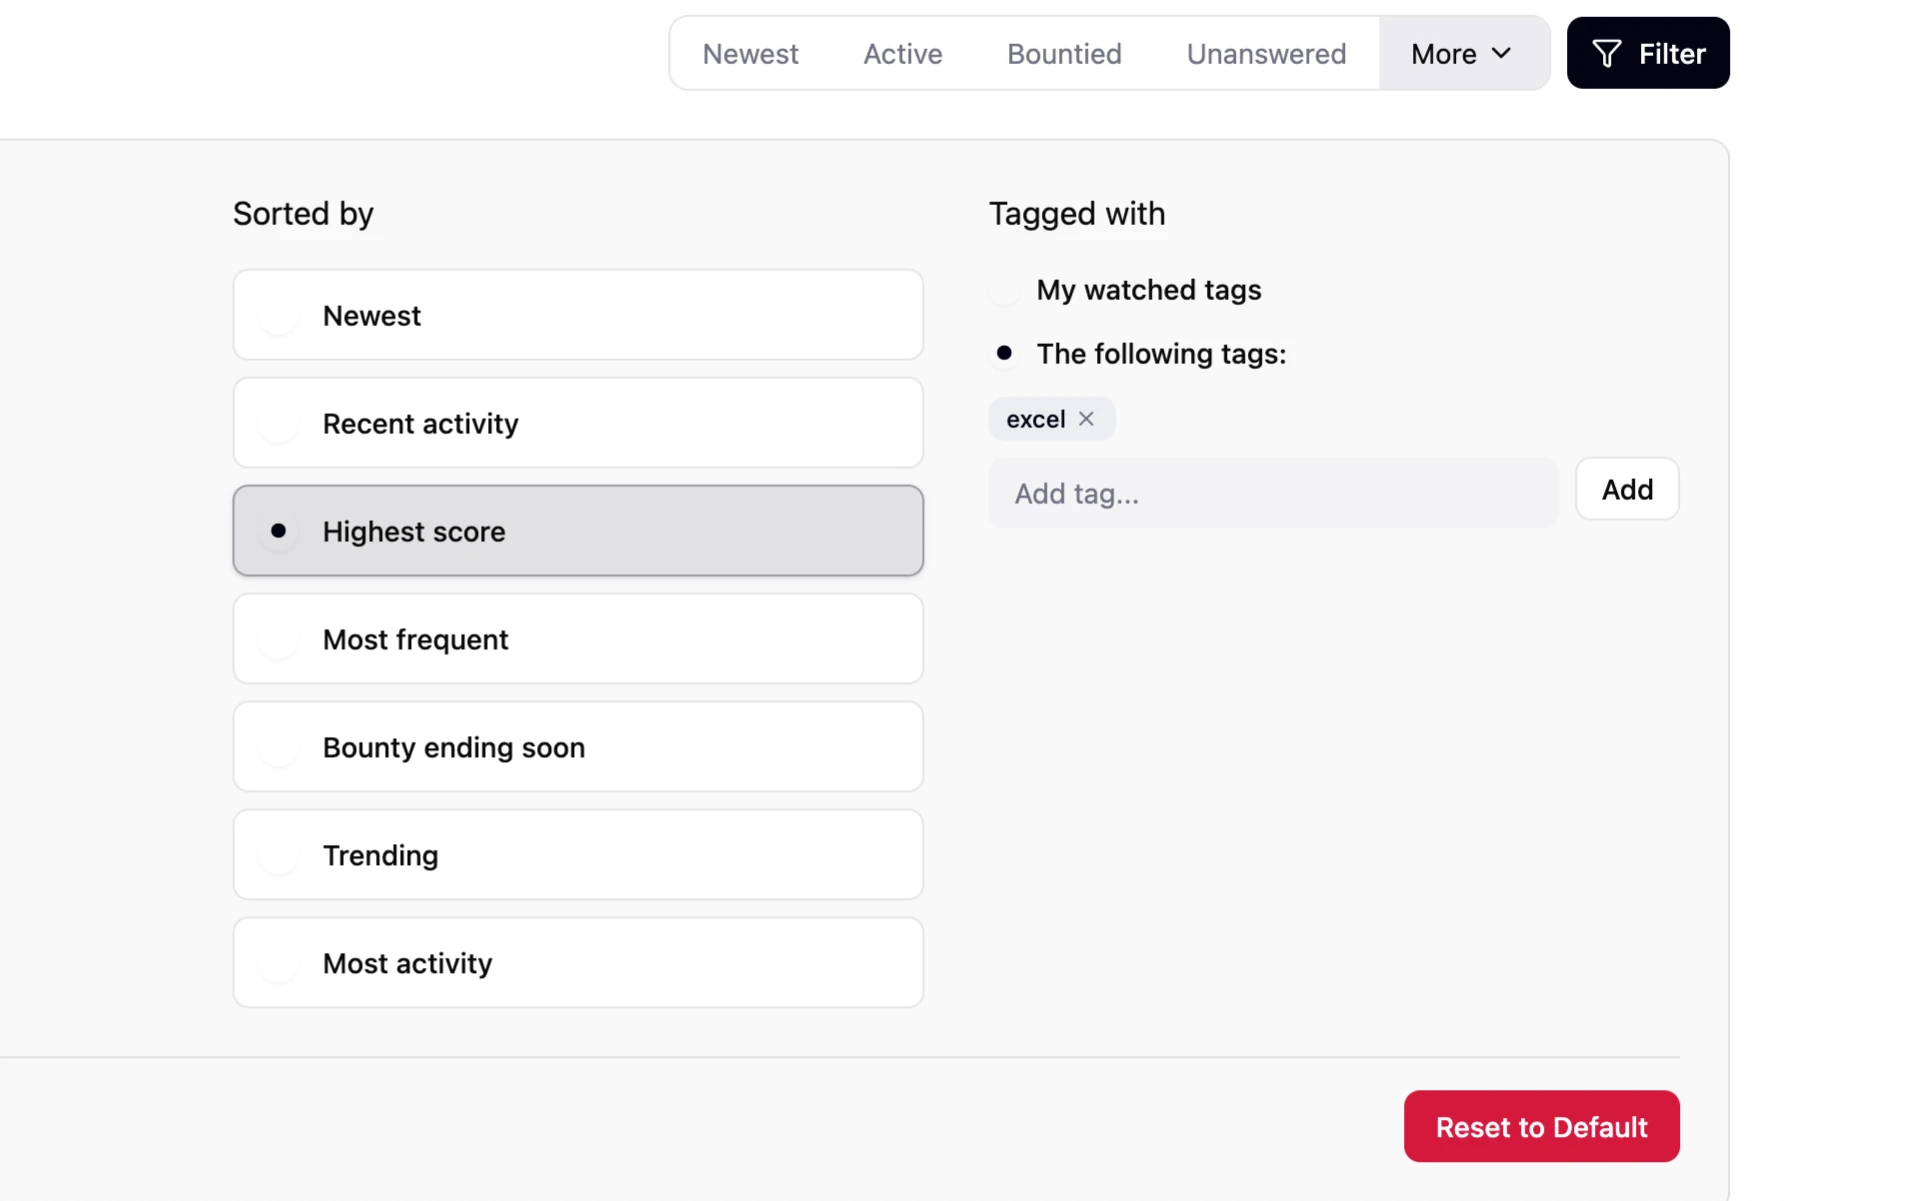Switch to the Newest tab
The width and height of the screenshot is (1922, 1201).
coord(750,54)
